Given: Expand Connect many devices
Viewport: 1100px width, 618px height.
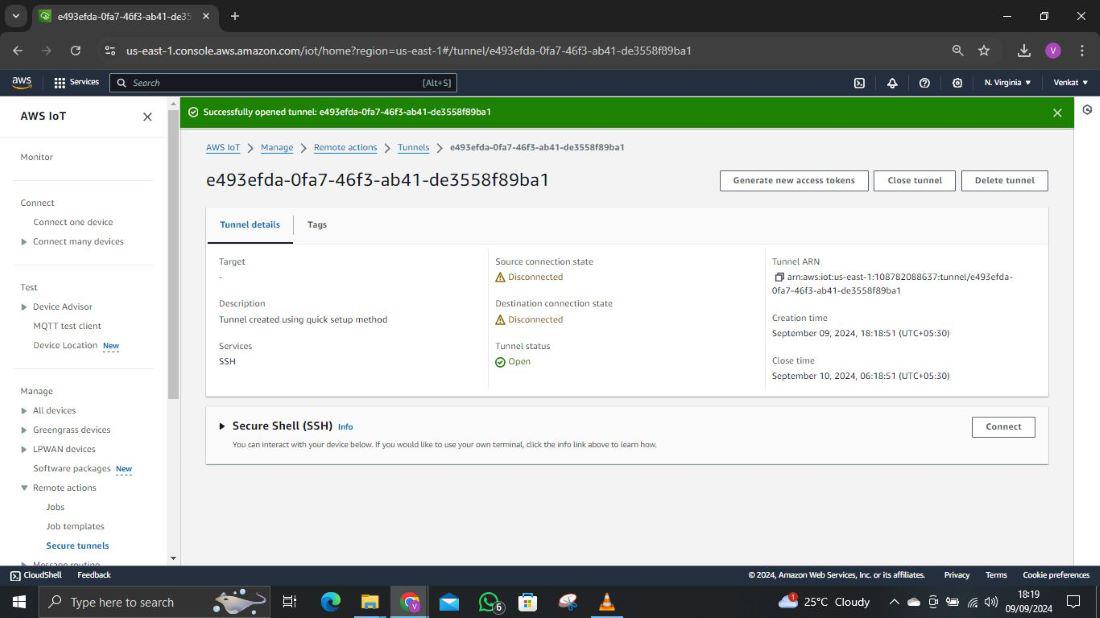Looking at the screenshot, I should tap(24, 242).
